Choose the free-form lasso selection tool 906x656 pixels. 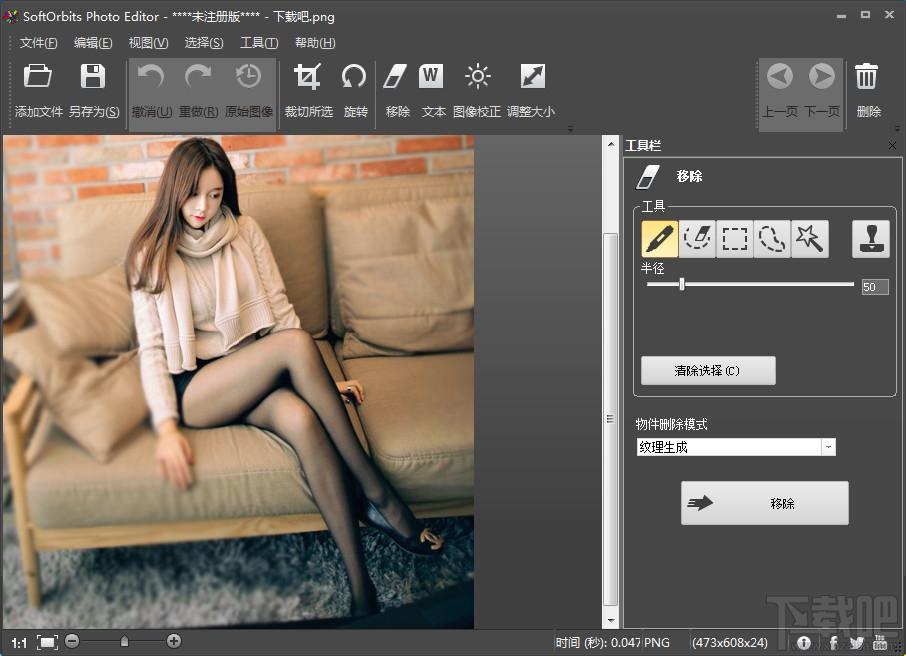pyautogui.click(x=772, y=239)
